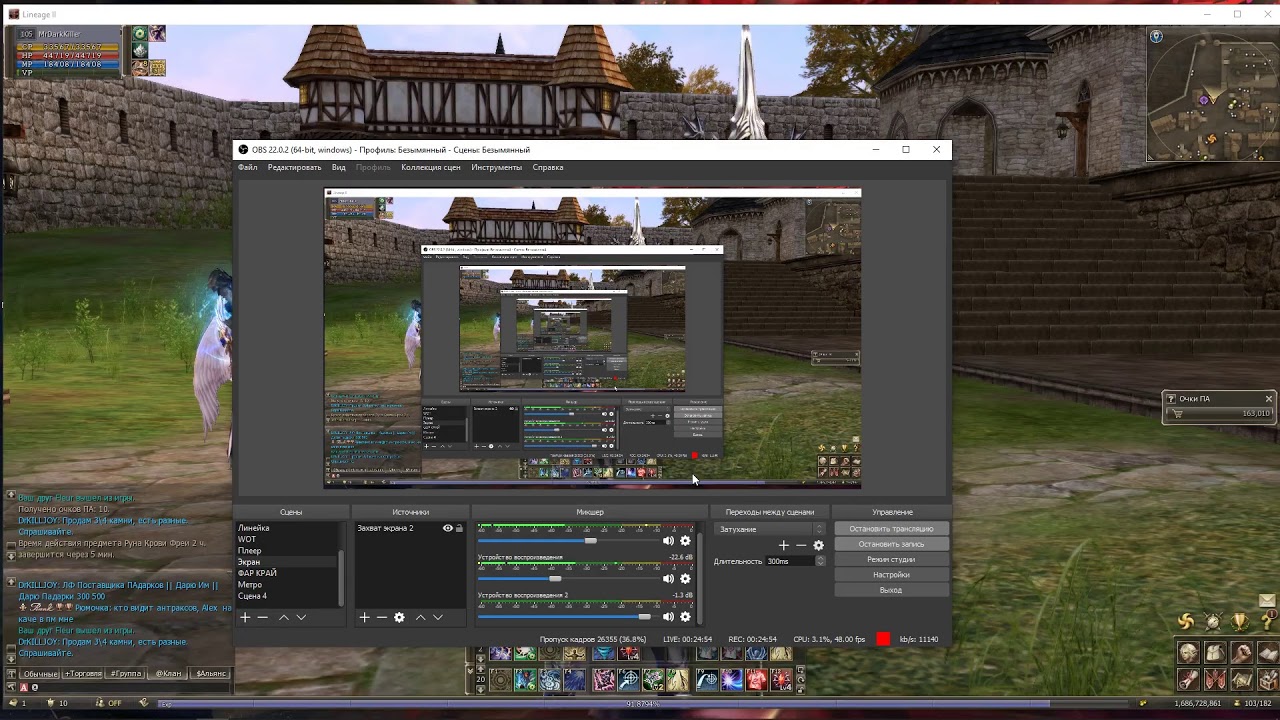The height and width of the screenshot is (720, 1280).
Task: Open the Файл menu
Action: 247,167
